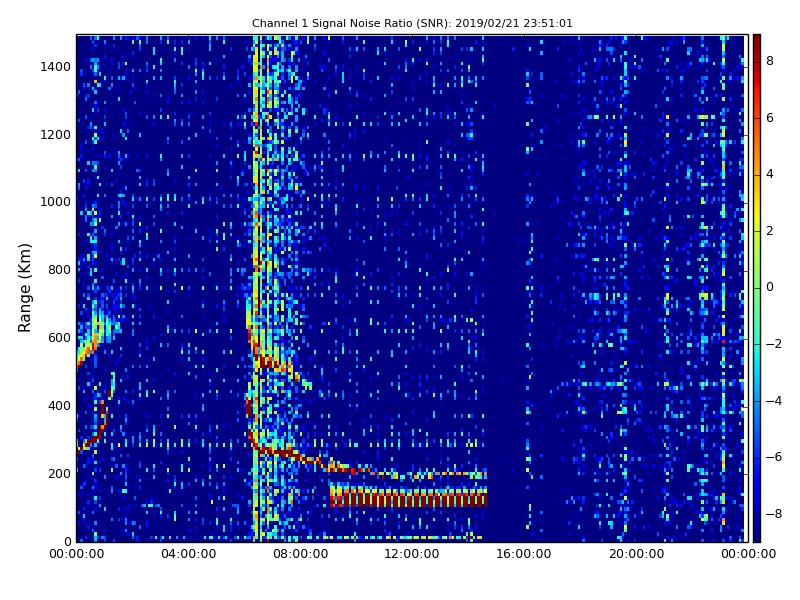Click the colorbar label −4
The width and height of the screenshot is (800, 600).
click(773, 401)
